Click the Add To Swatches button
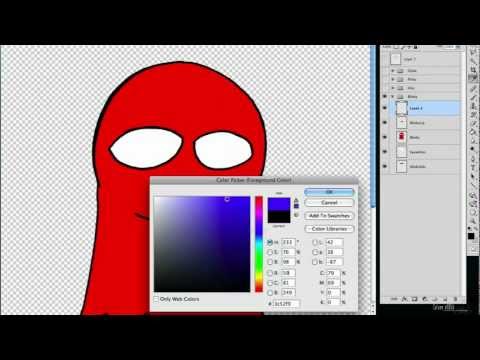 [329, 216]
